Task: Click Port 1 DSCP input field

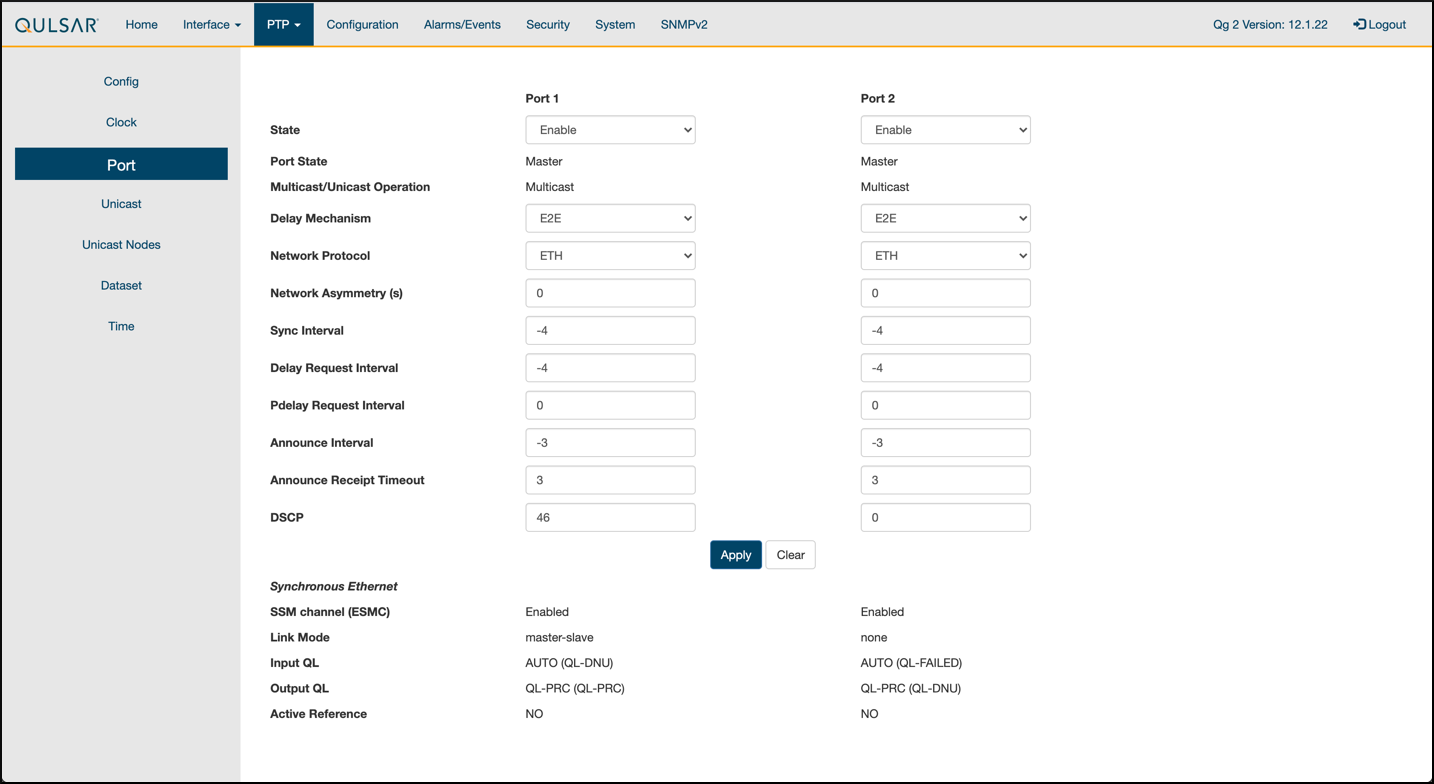Action: (x=610, y=518)
